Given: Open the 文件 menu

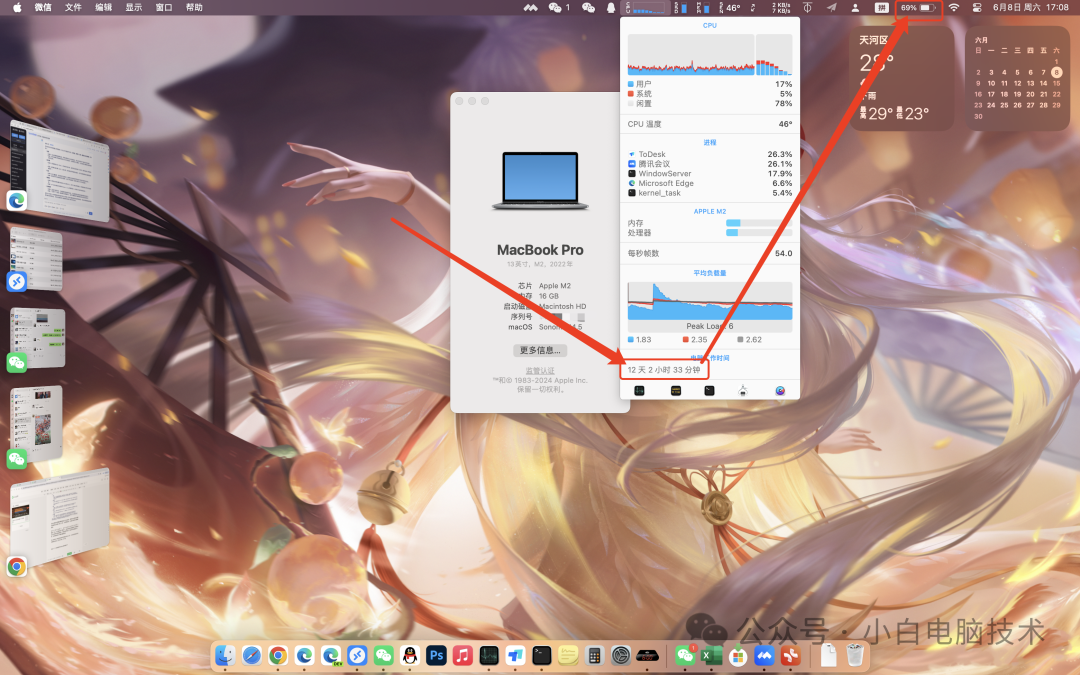Looking at the screenshot, I should (73, 8).
